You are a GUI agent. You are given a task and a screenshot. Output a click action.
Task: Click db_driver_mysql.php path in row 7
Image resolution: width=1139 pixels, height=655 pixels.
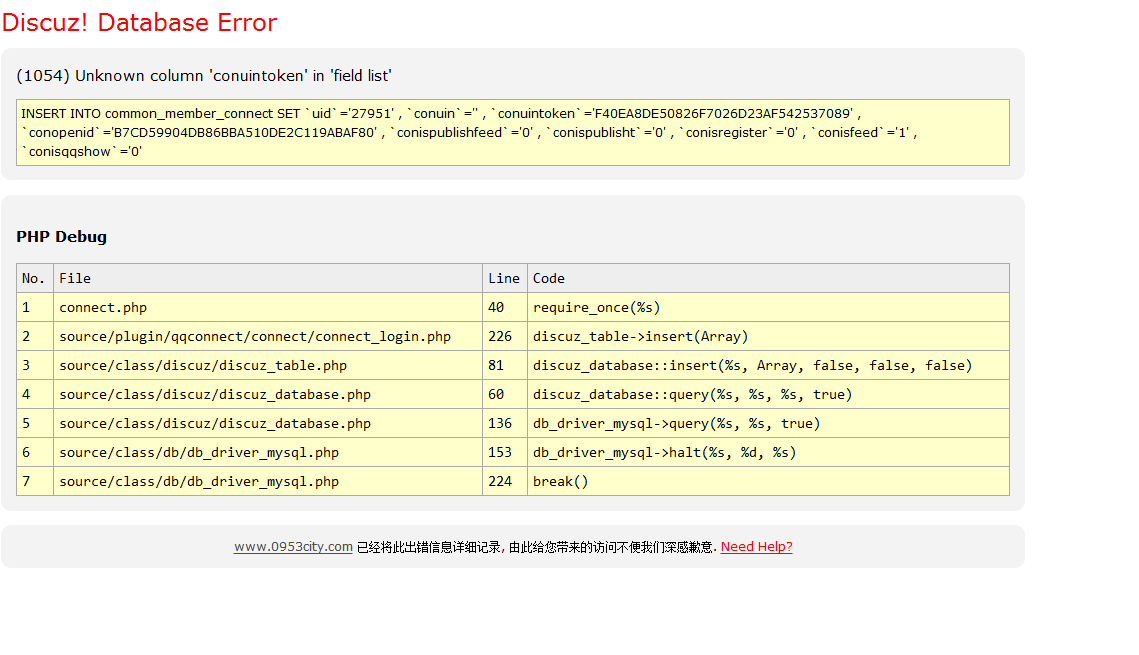268,481
